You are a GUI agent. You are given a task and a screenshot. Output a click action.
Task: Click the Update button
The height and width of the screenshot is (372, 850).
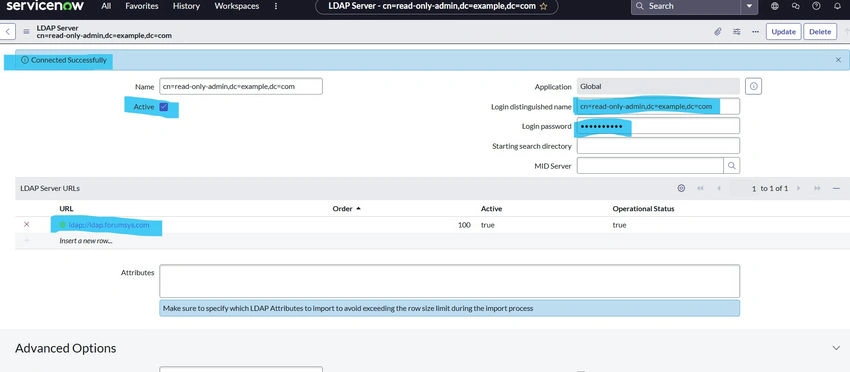pyautogui.click(x=783, y=31)
